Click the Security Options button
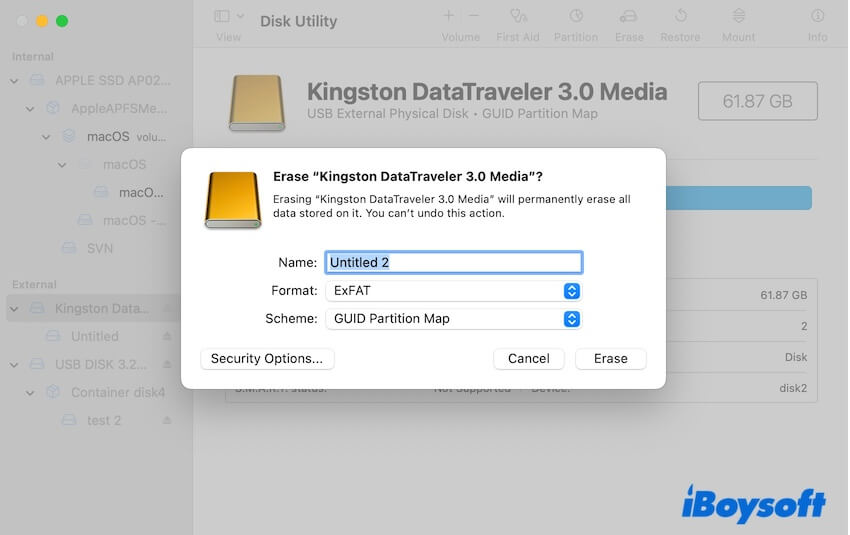 pyautogui.click(x=267, y=359)
